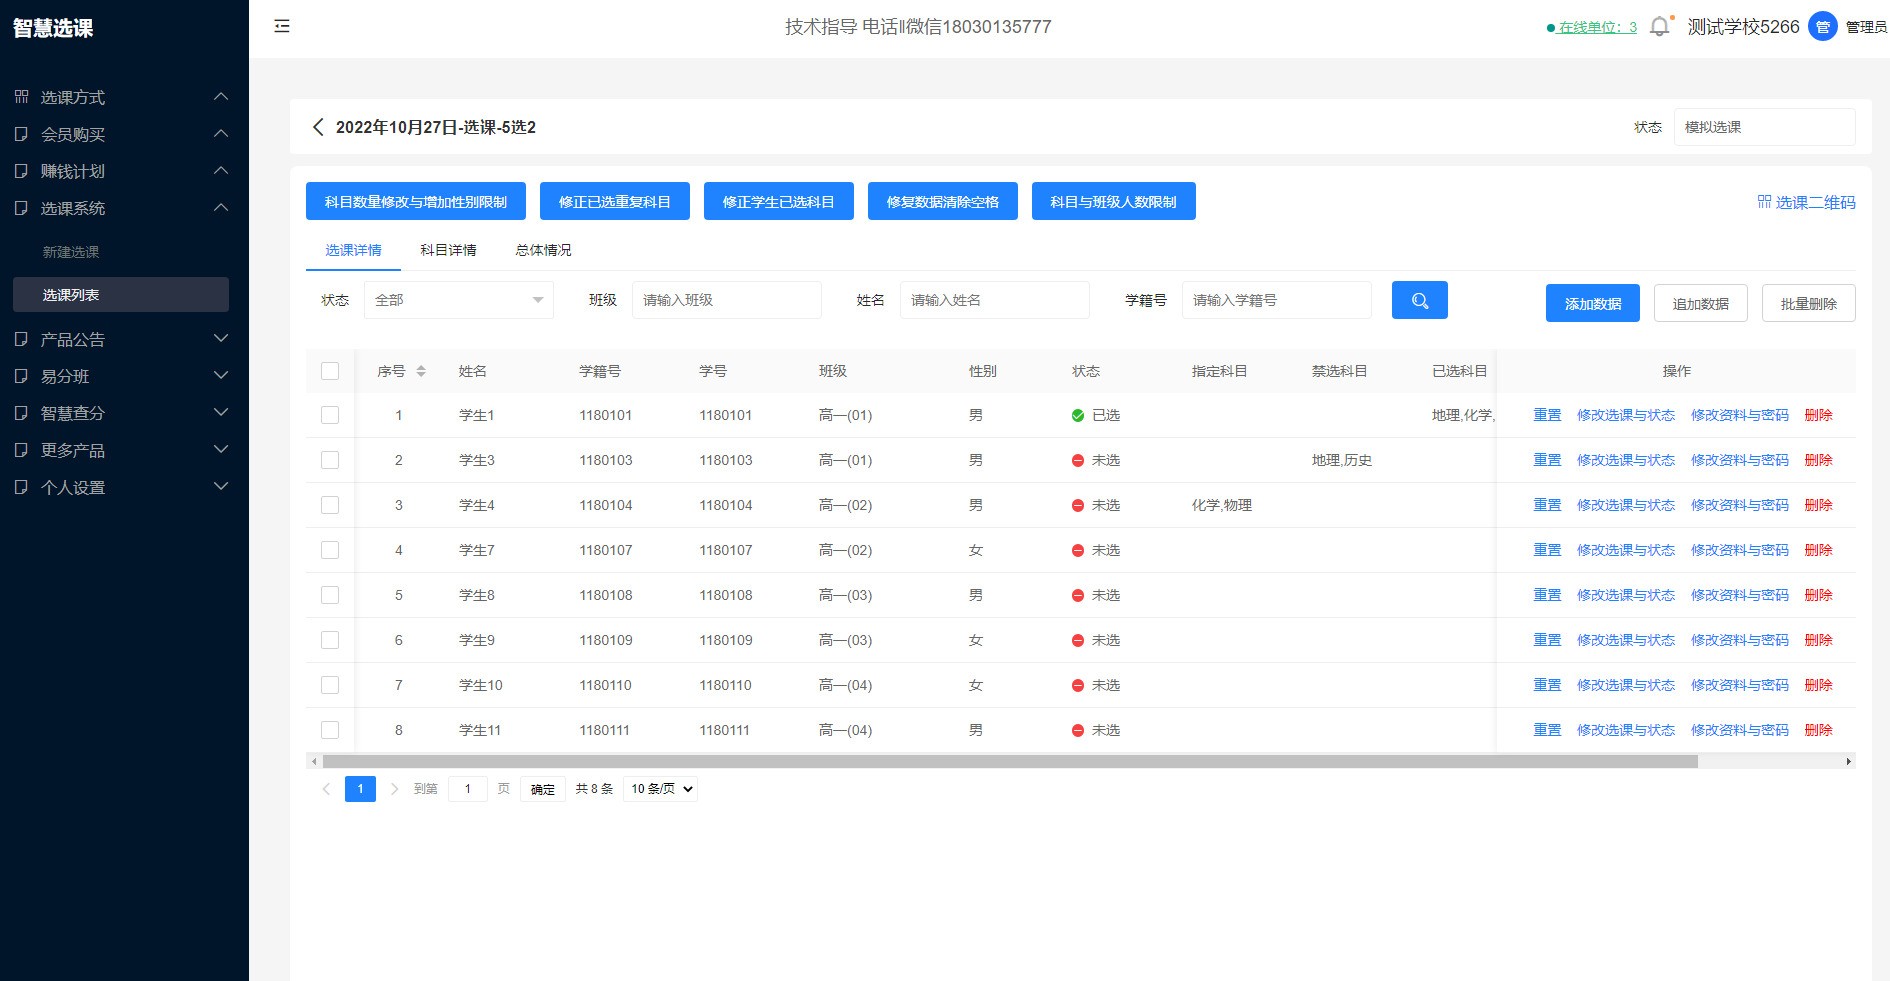Open the 状态 全部 filter dropdown
This screenshot has width=1890, height=981.
(459, 300)
